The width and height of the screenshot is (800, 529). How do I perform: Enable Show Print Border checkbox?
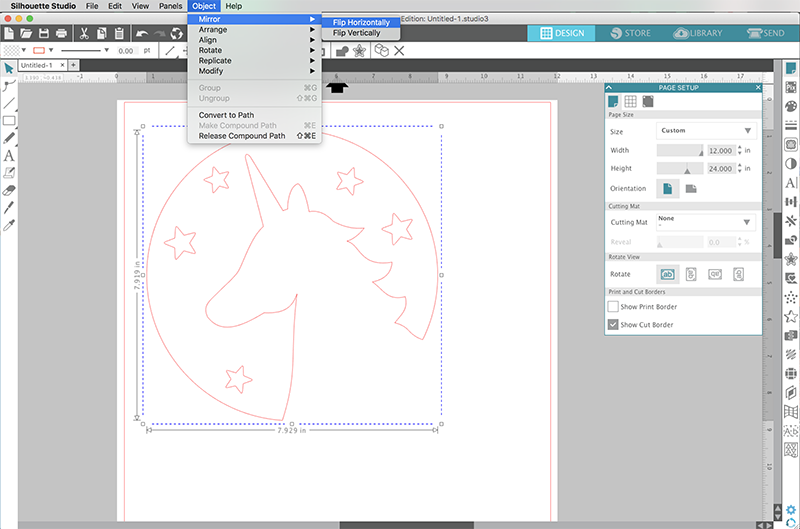(x=613, y=307)
